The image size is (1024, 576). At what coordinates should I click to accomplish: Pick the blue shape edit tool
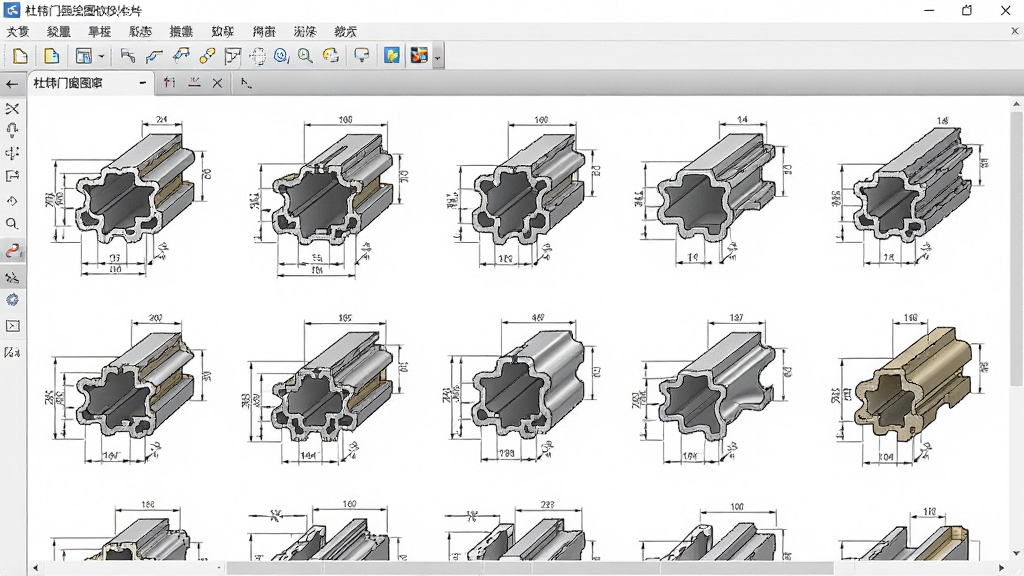click(x=181, y=56)
